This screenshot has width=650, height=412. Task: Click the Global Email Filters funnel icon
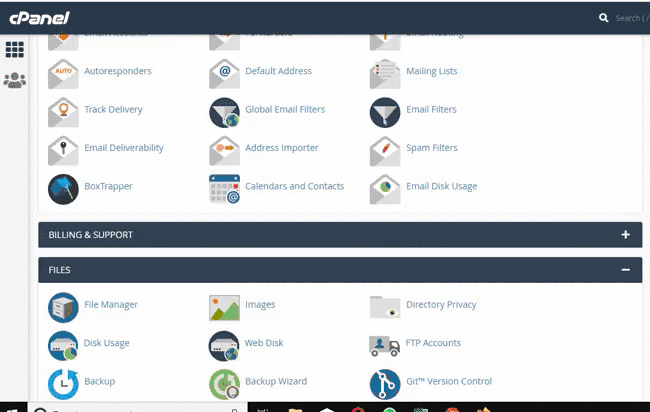(x=224, y=112)
